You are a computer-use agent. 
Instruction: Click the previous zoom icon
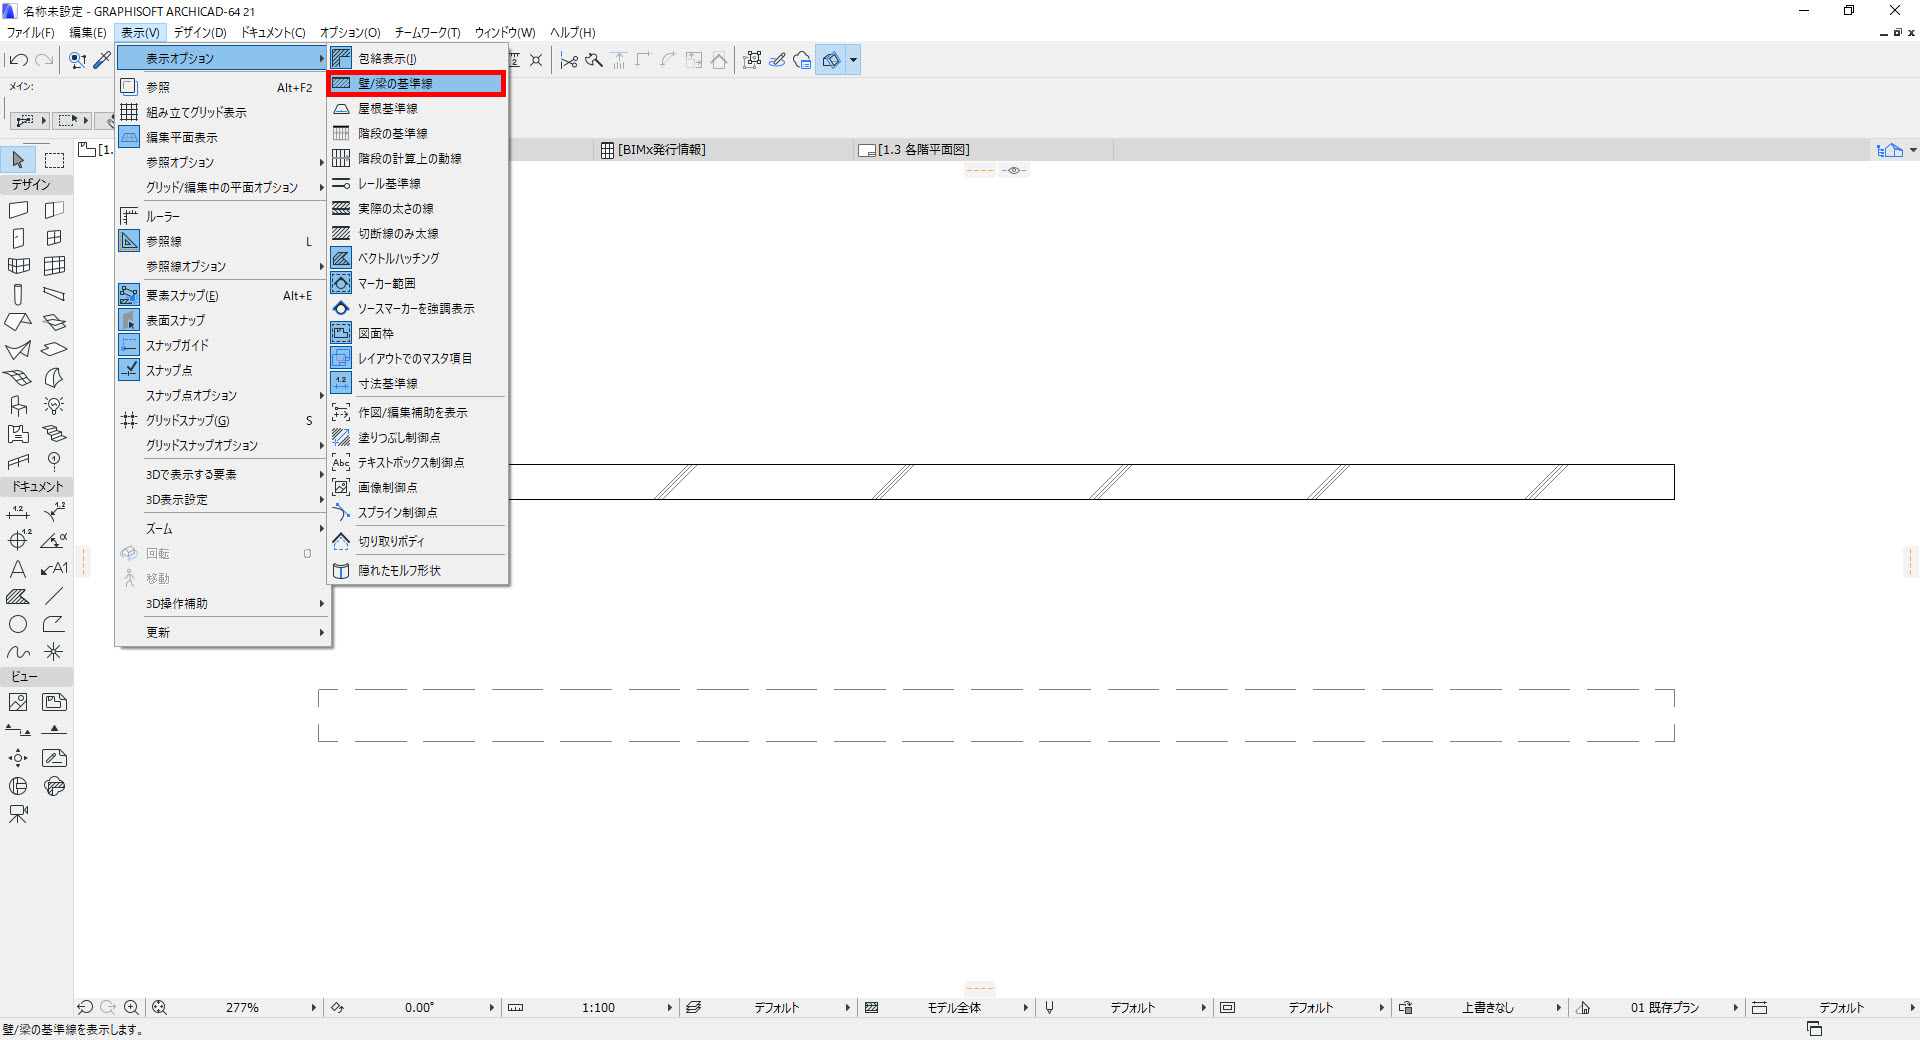[85, 1008]
